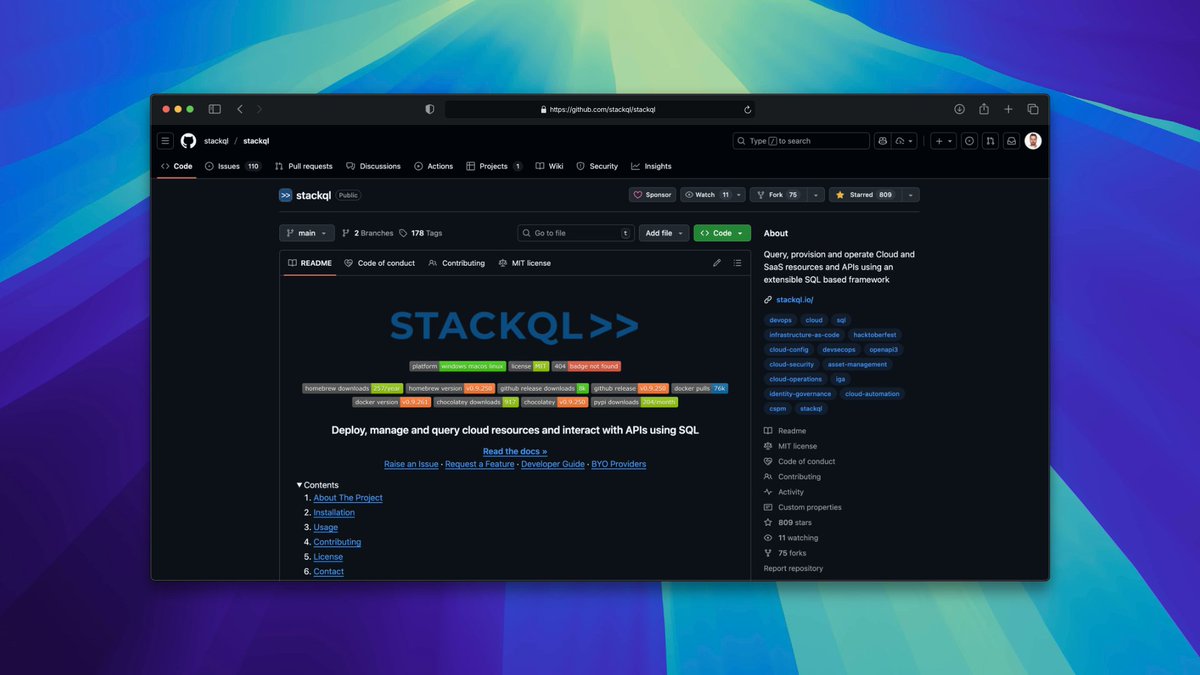Open the issues circle icon in the GitHub header
The image size is (1200, 675).
pos(969,141)
